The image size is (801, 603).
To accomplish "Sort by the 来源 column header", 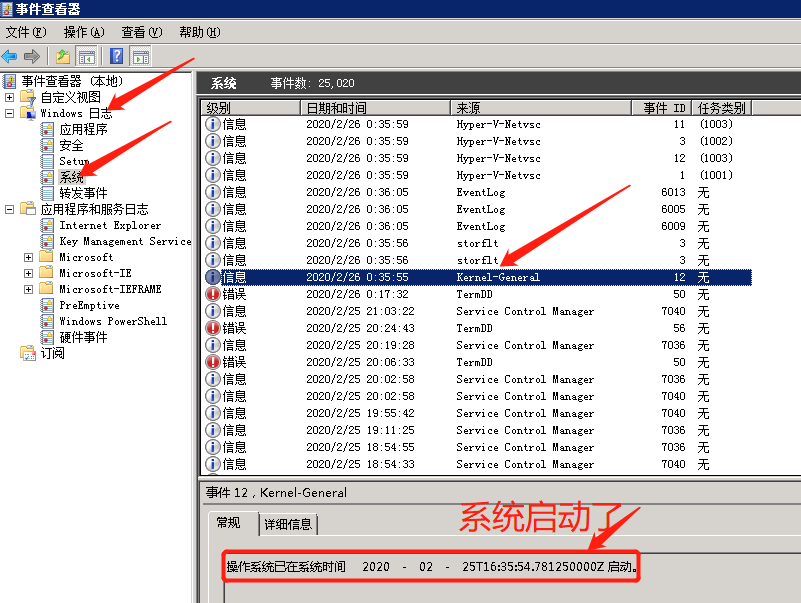I will point(541,108).
